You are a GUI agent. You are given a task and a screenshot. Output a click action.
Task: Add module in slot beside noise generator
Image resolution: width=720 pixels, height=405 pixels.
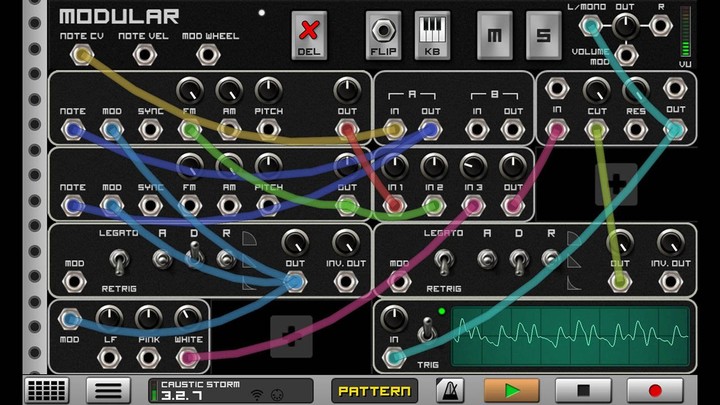(292, 337)
